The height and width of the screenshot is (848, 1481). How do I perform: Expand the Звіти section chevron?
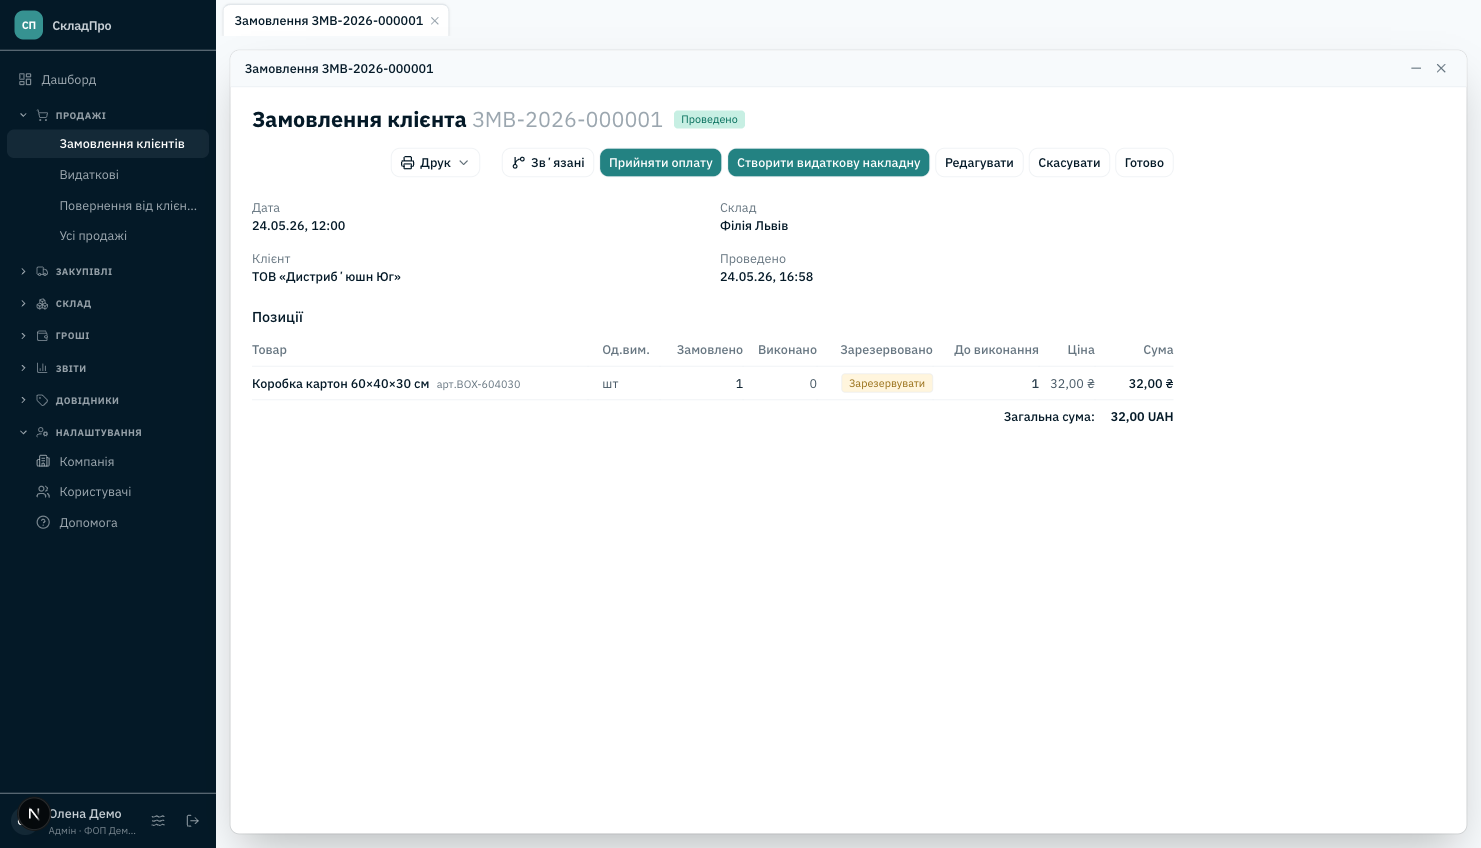pos(23,368)
